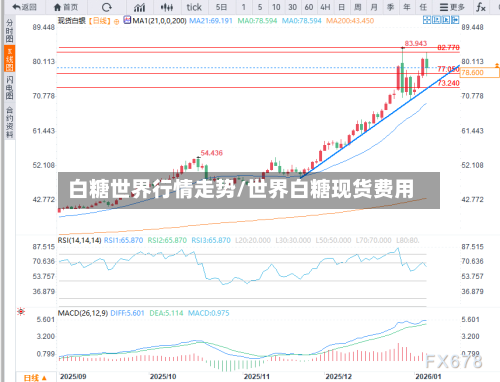Image resolution: width=500 pixels, height=382 pixels.
Task: Open the 首页 home page
Action: tap(66, 7)
